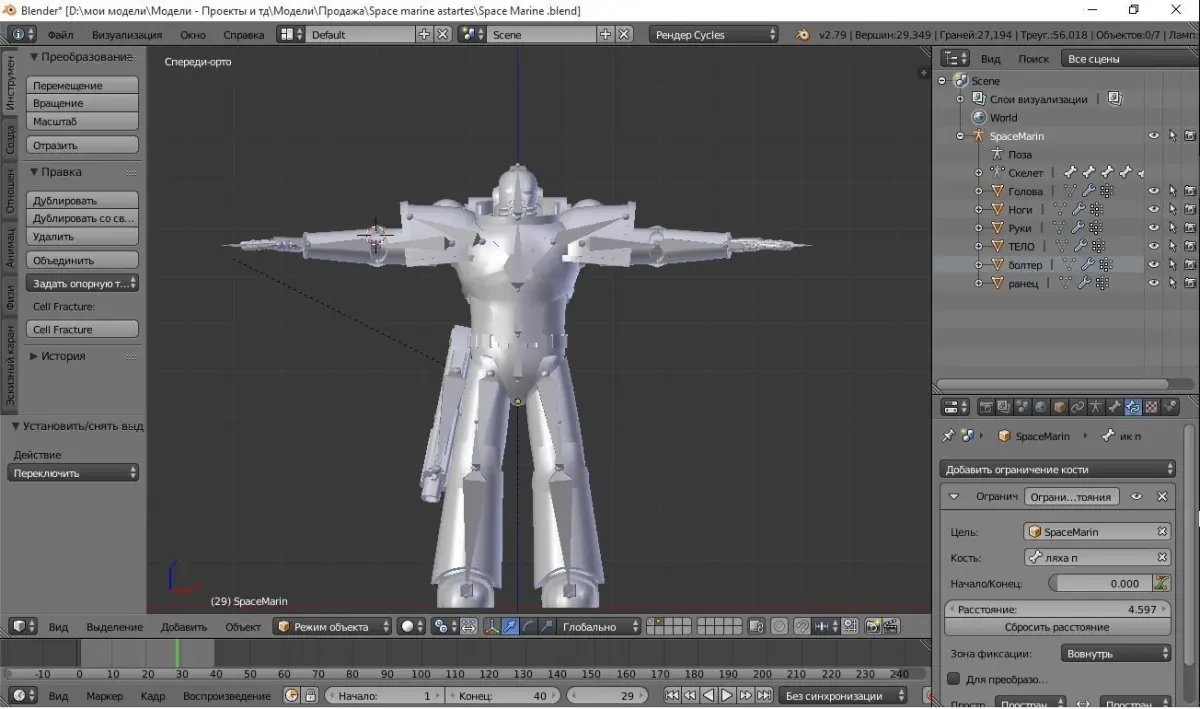The height and width of the screenshot is (709, 1200).
Task: Click first bone icon in Скелет row
Action: click(1069, 173)
